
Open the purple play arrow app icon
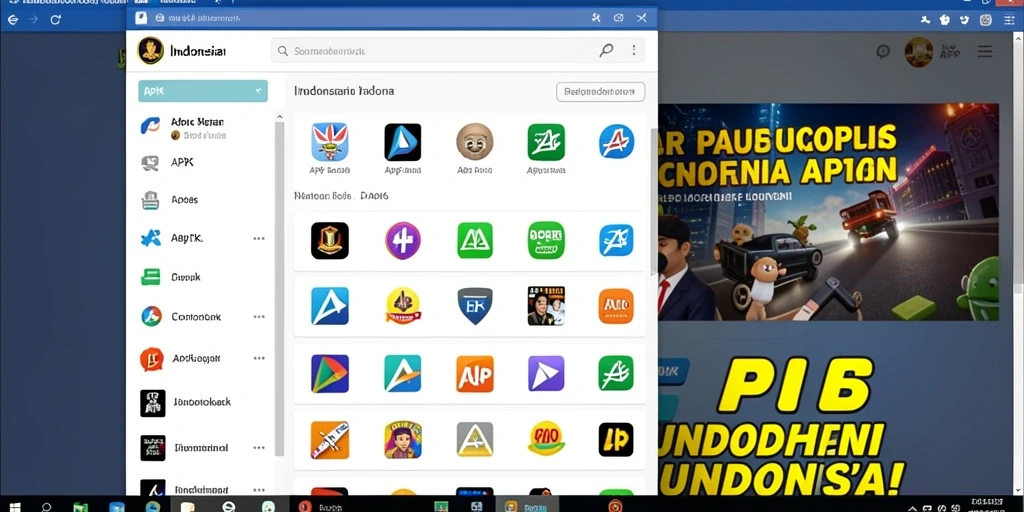546,374
